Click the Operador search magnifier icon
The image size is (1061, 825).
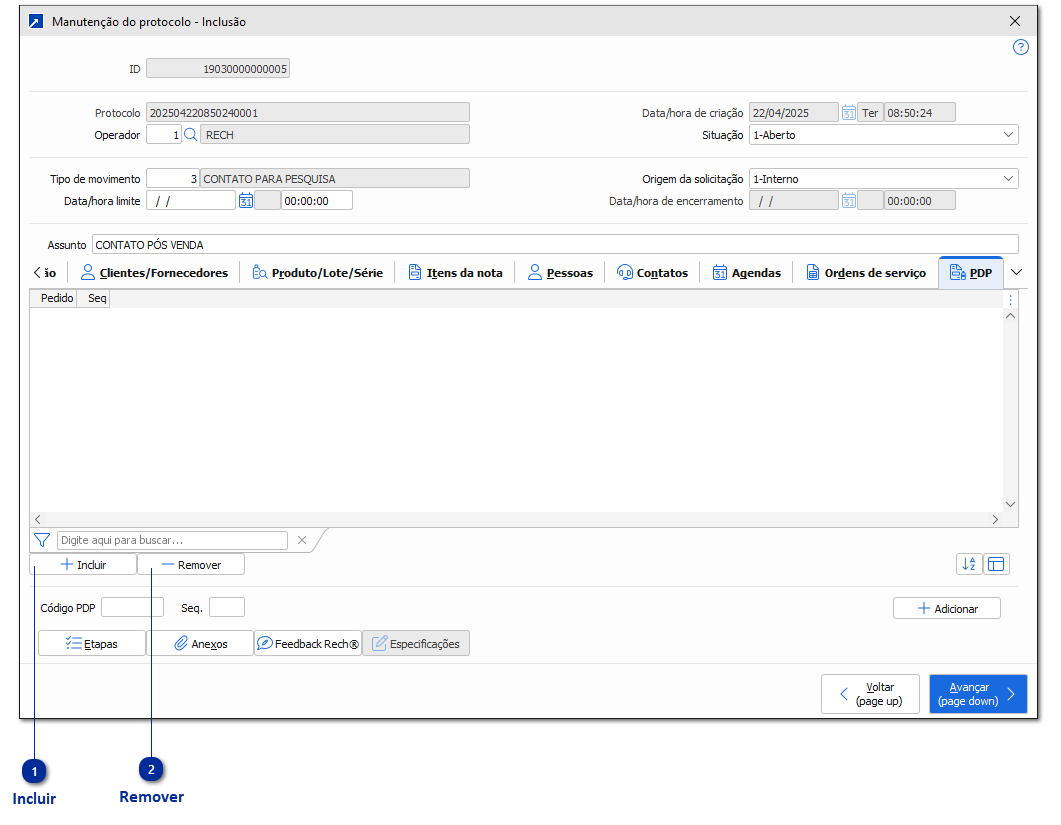[x=191, y=135]
